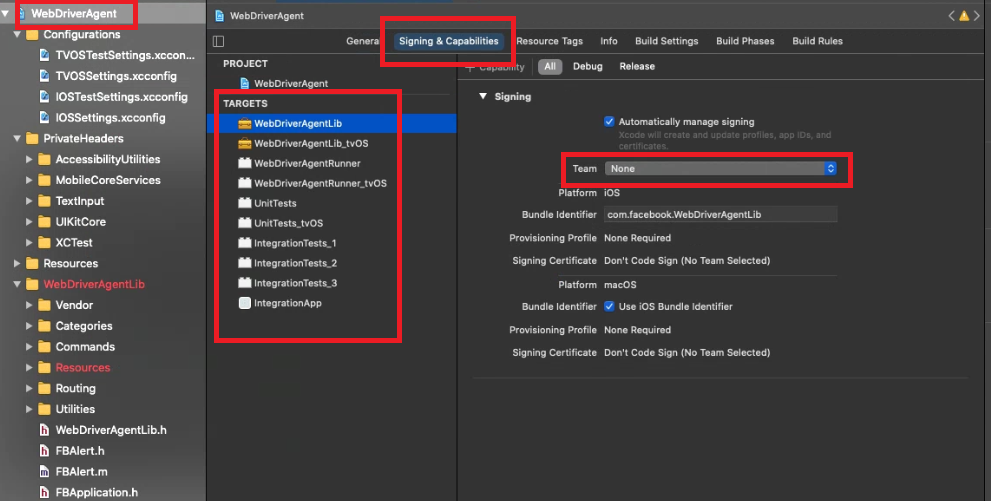Click the WebDriverAgentLib.h header file icon

[x=44, y=430]
